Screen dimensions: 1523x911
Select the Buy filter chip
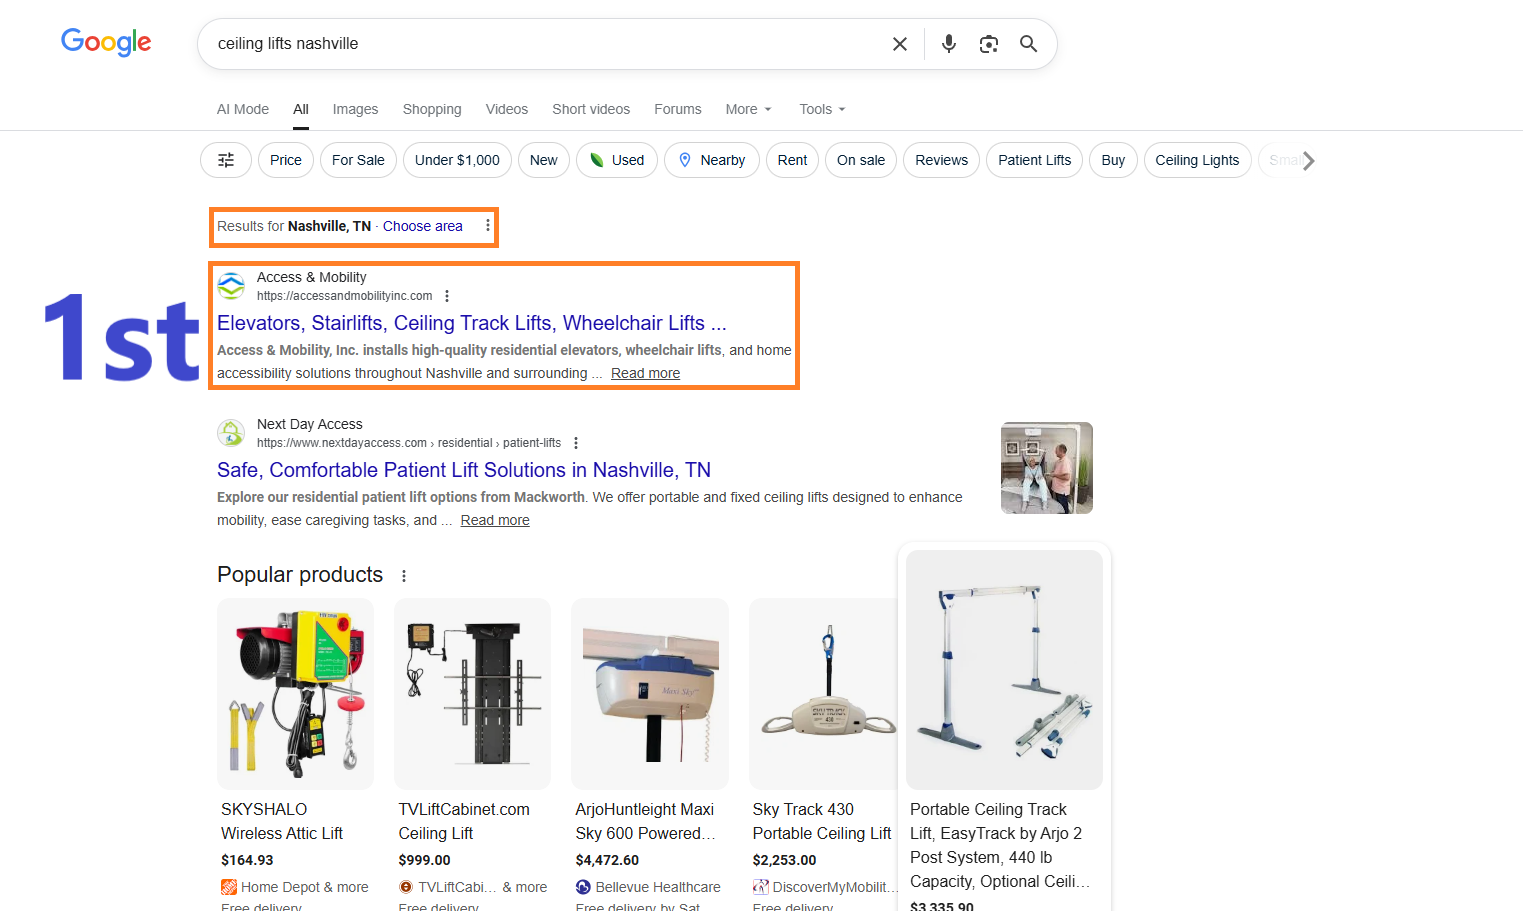1113,160
